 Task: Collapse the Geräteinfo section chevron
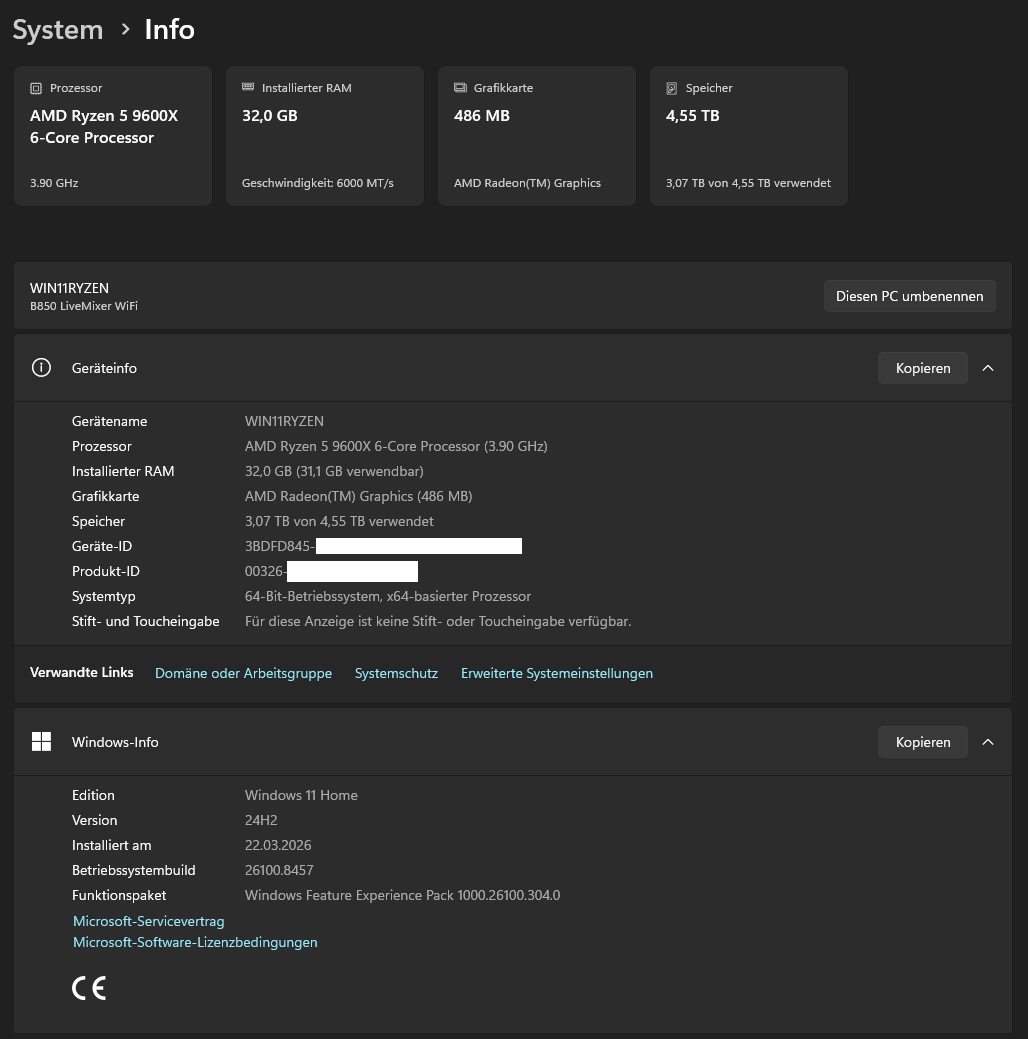(x=988, y=368)
